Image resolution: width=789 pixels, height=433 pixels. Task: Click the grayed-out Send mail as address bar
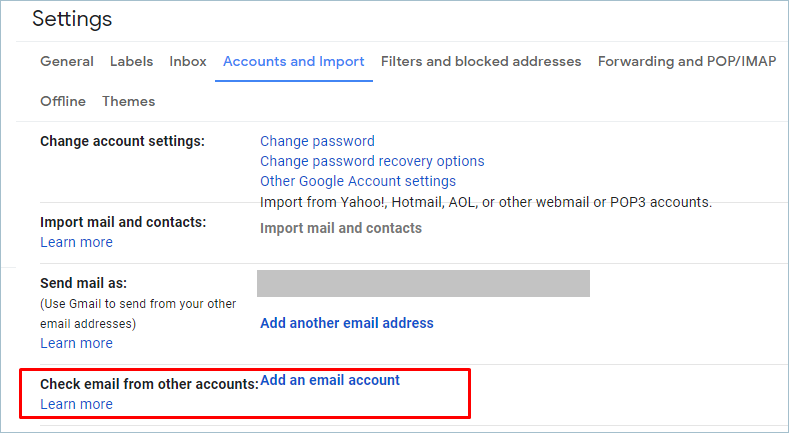pos(423,283)
